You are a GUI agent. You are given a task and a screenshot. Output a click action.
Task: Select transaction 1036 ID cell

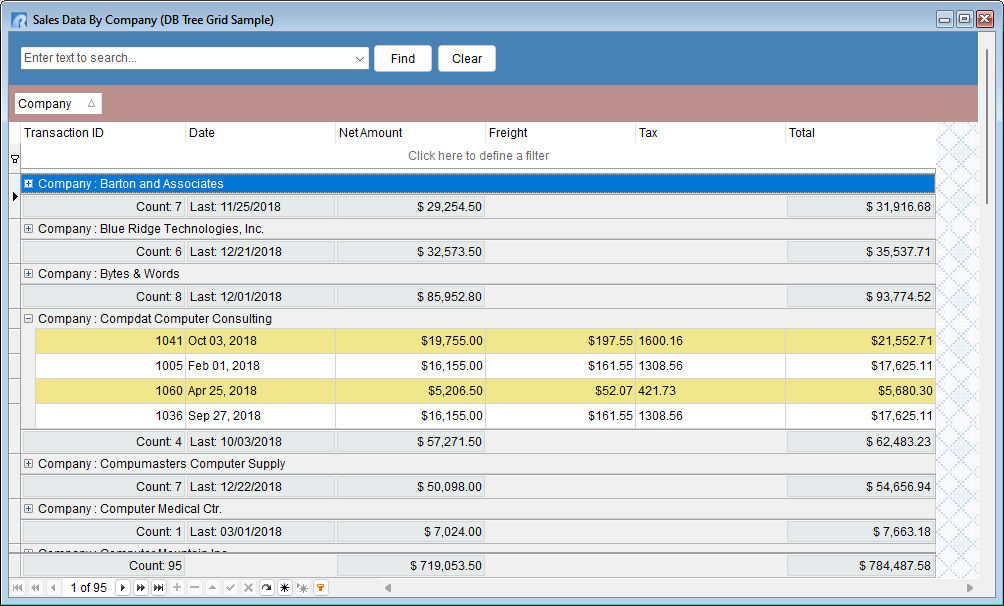click(110, 416)
